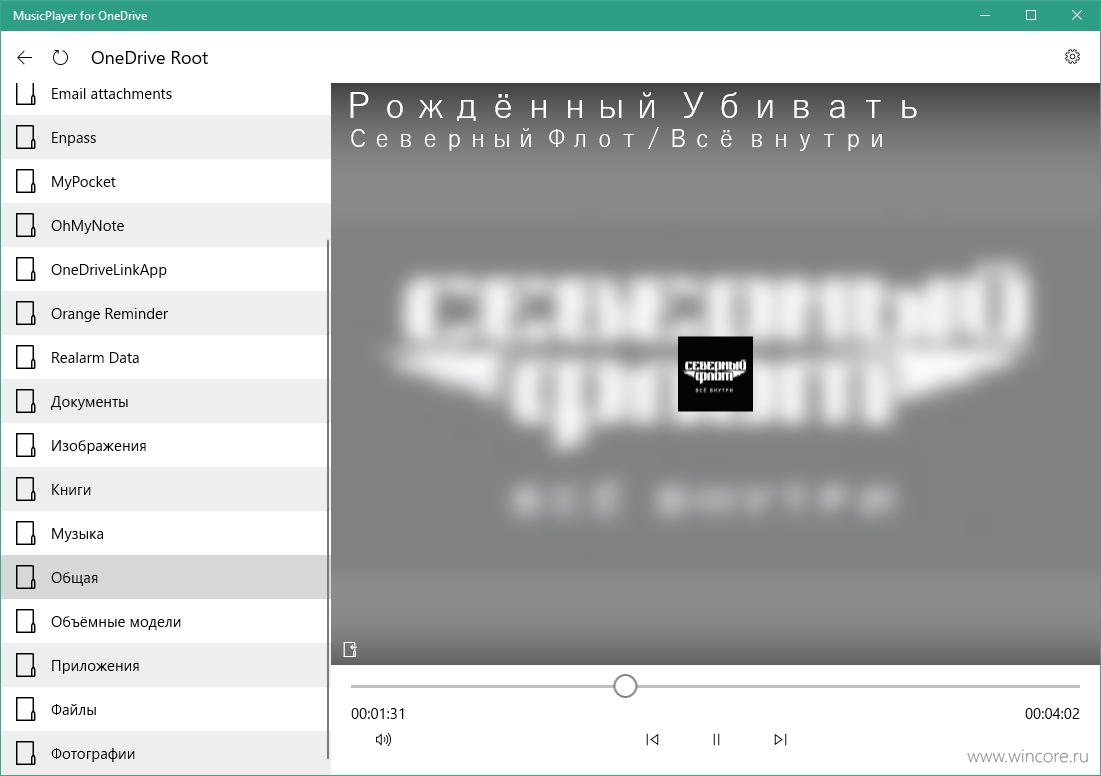This screenshot has height=776, width=1101.
Task: Maximize the MusicPlayer for OneDrive window
Action: click(x=1031, y=15)
